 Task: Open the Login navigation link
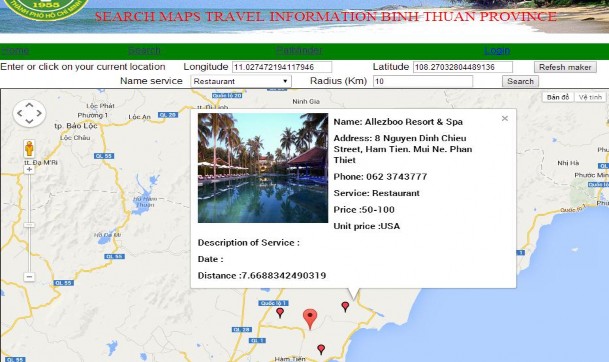tap(497, 50)
